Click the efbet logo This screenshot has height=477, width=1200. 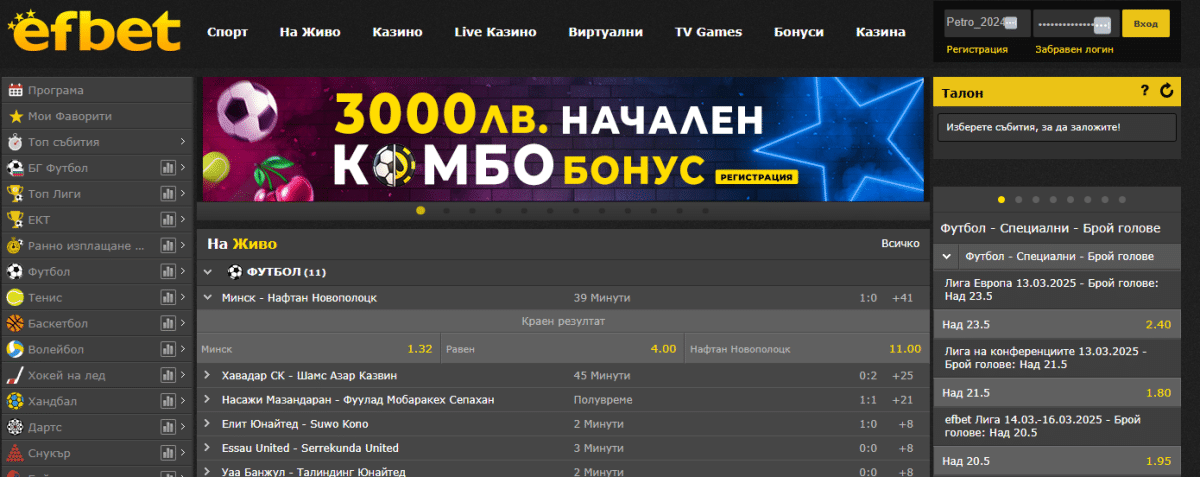coord(95,32)
